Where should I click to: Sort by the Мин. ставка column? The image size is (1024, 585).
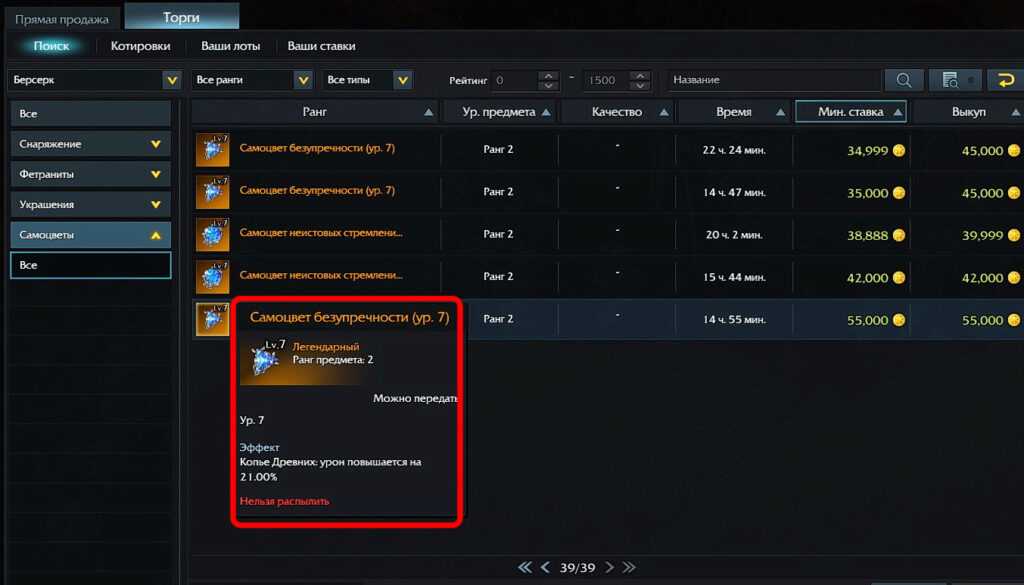point(850,112)
